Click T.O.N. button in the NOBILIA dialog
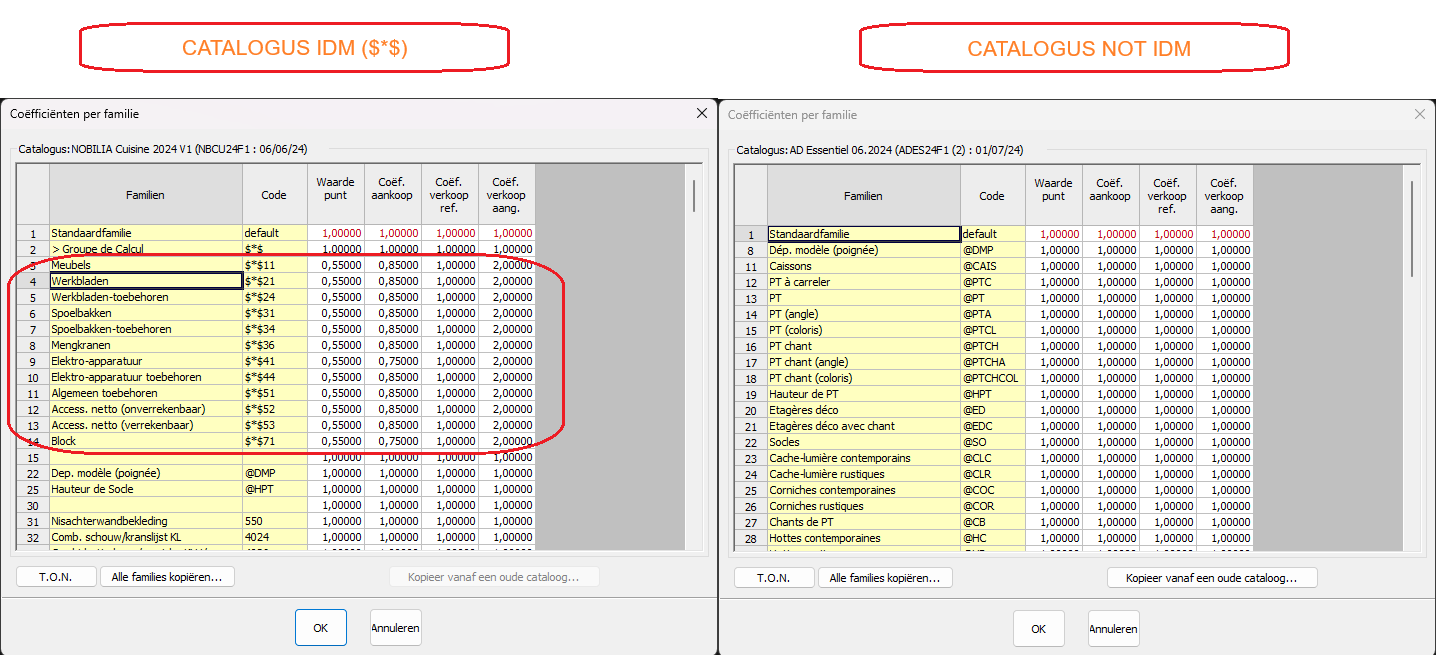 56,577
